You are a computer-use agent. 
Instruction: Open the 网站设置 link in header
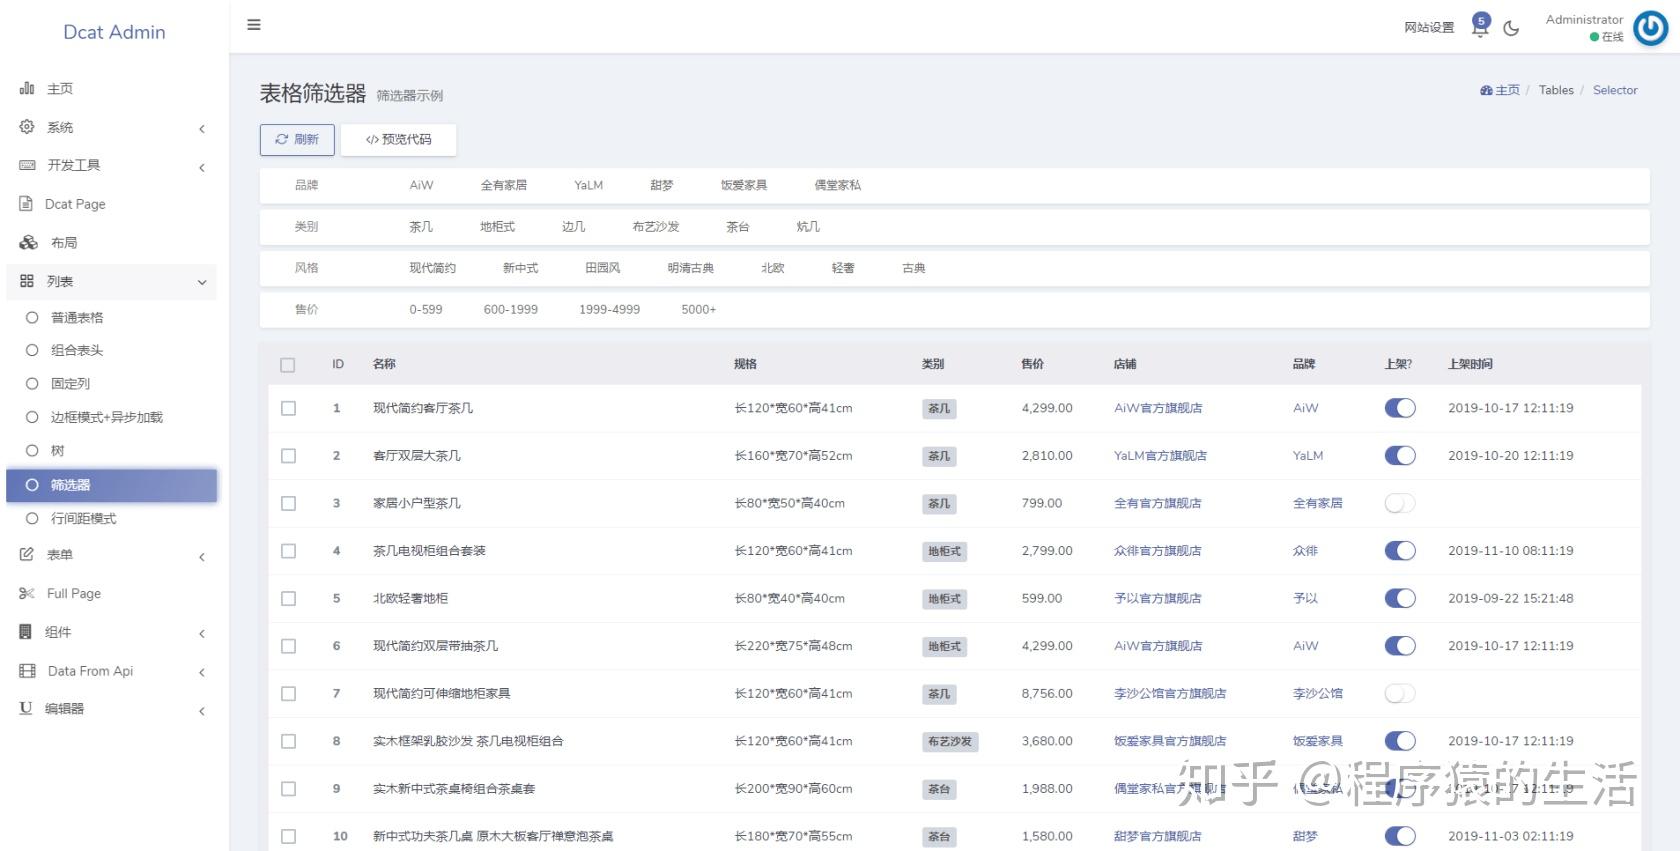tap(1429, 28)
